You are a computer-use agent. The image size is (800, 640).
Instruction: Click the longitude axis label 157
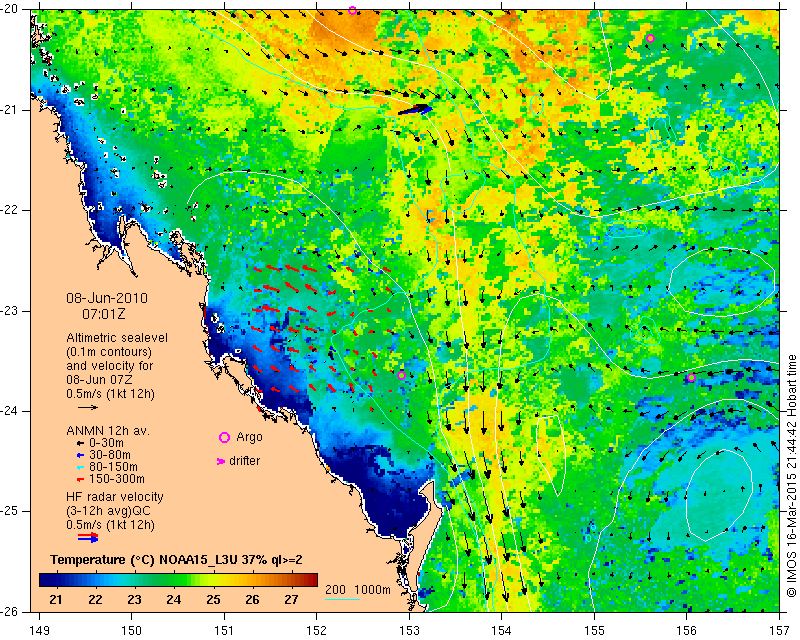780,631
